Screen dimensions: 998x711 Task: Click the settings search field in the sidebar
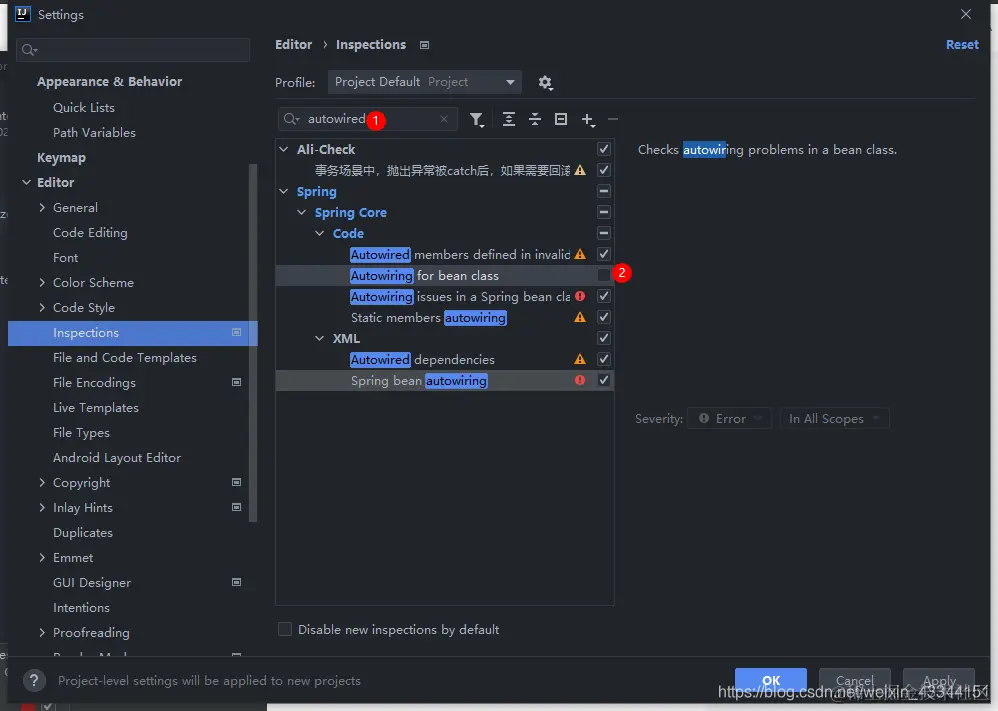point(133,50)
